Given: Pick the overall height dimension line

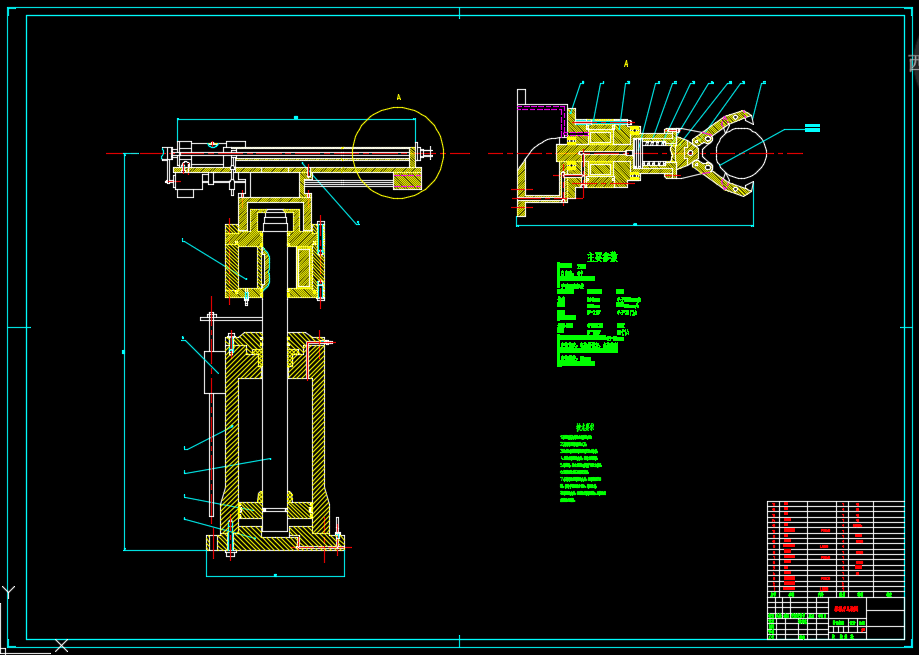Looking at the screenshot, I should tap(124, 352).
